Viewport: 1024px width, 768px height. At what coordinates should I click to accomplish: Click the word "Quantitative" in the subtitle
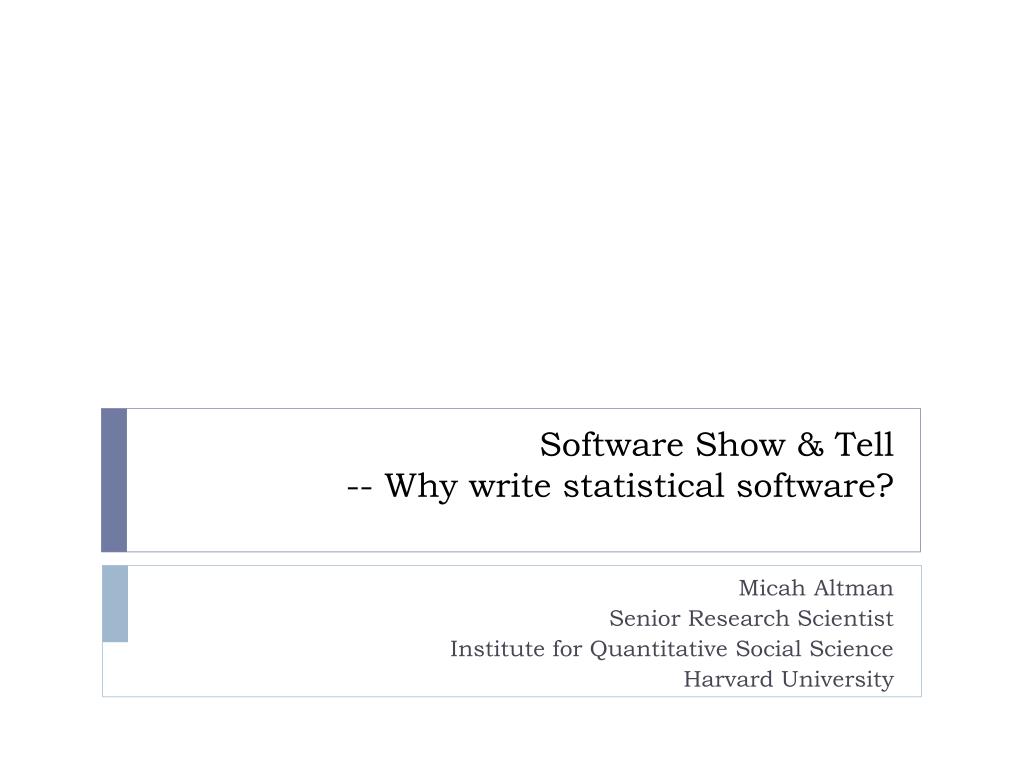[x=658, y=649]
